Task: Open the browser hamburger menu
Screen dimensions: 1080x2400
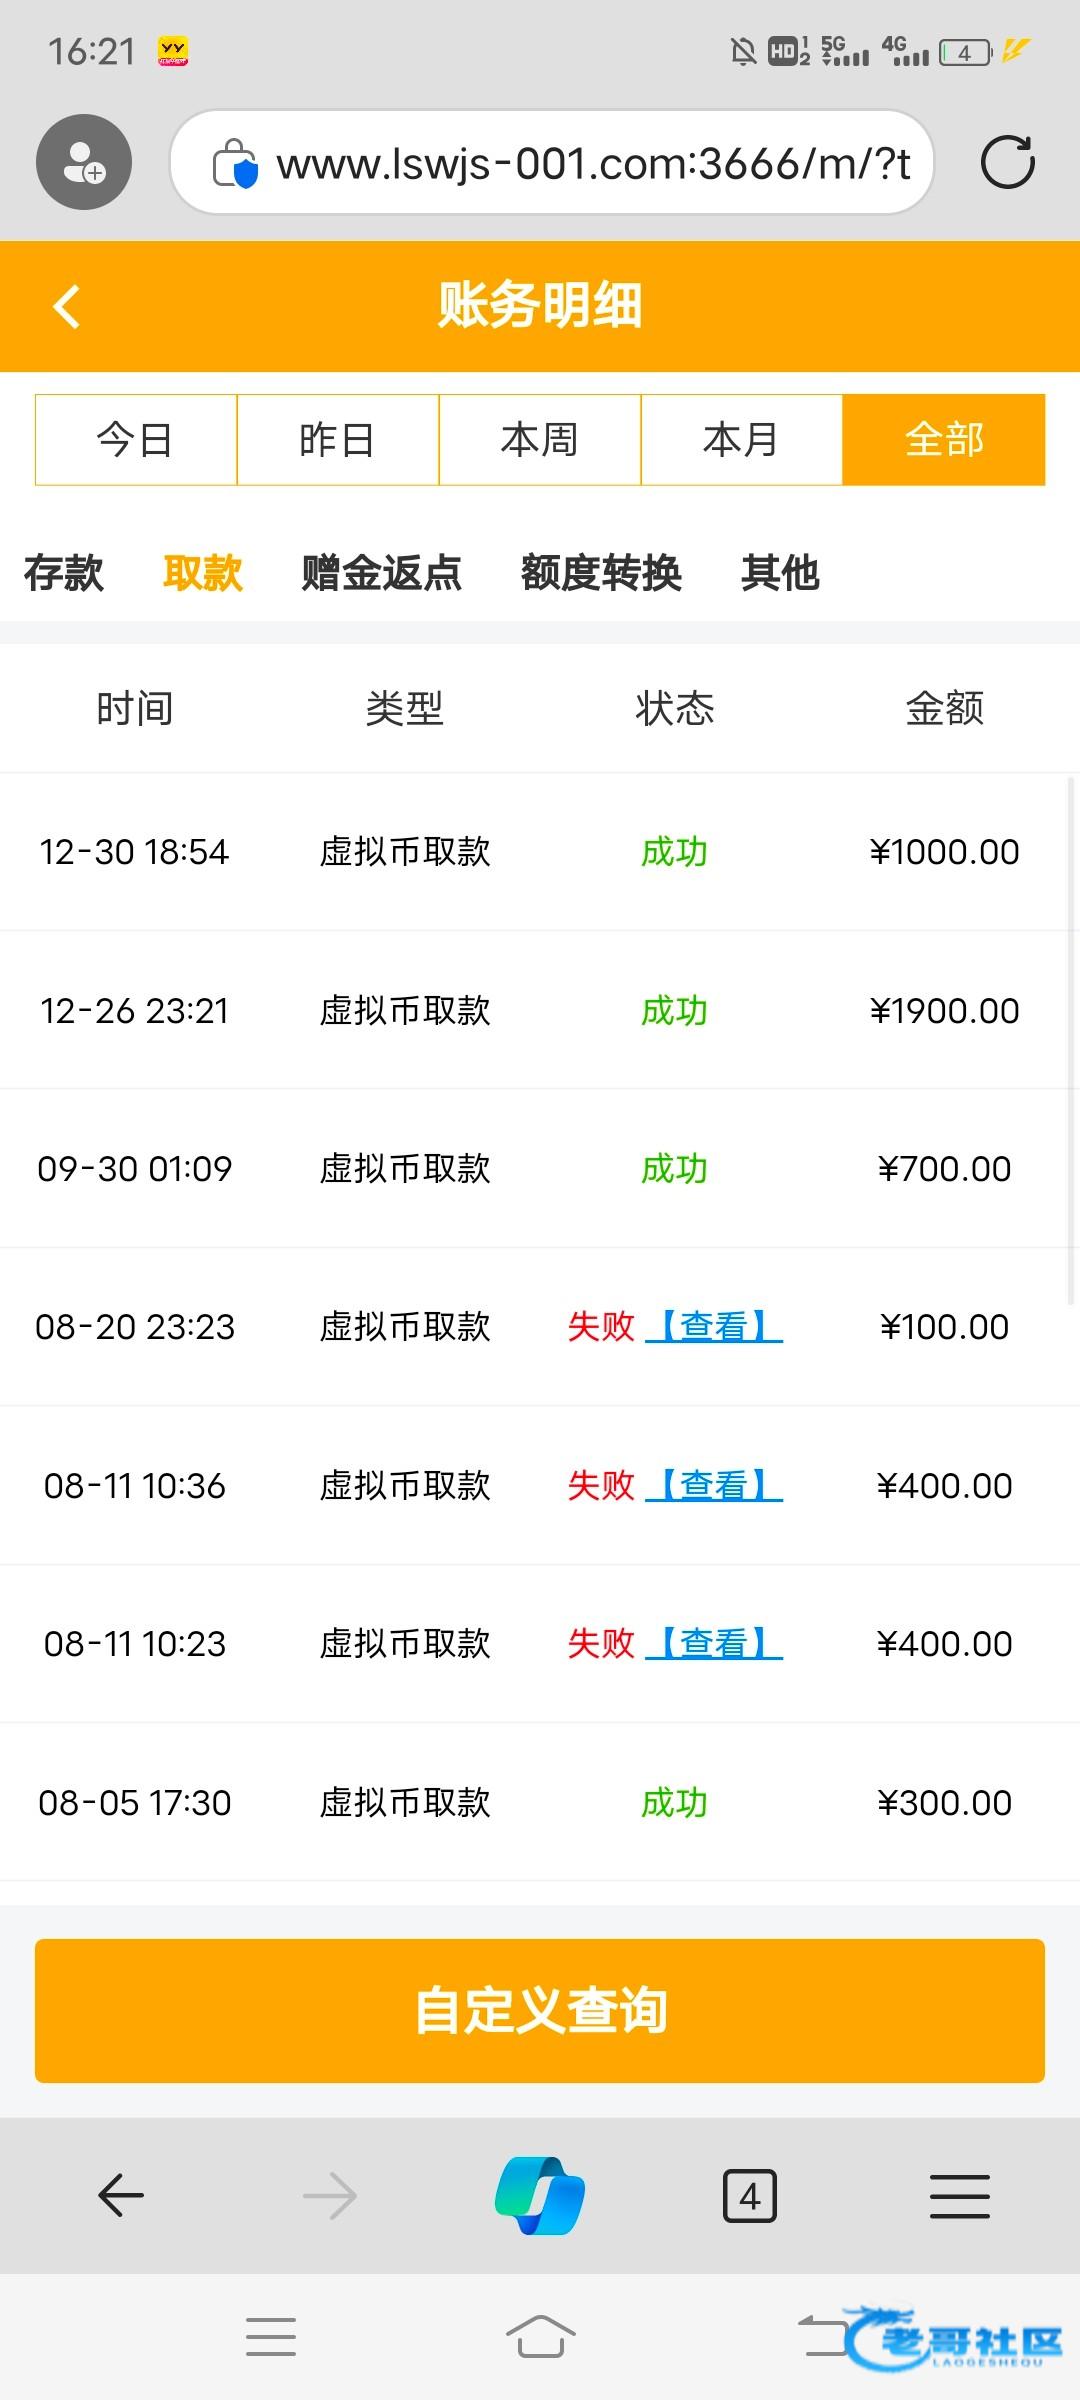Action: (x=959, y=2196)
